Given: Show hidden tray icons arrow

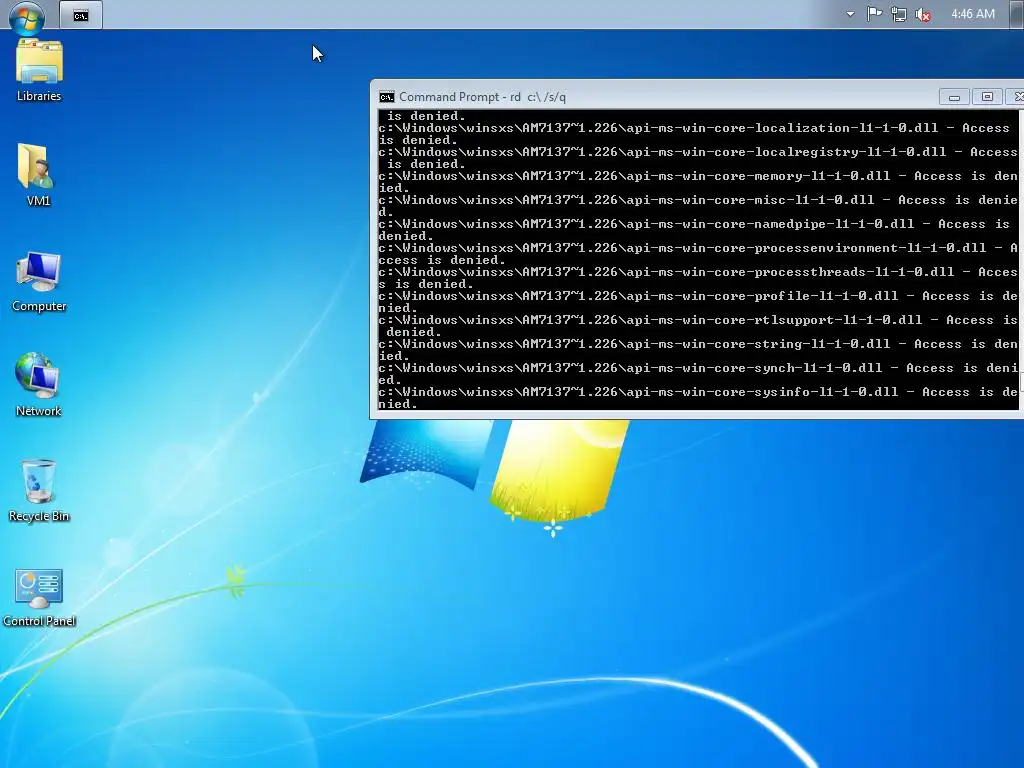Looking at the screenshot, I should pyautogui.click(x=850, y=14).
